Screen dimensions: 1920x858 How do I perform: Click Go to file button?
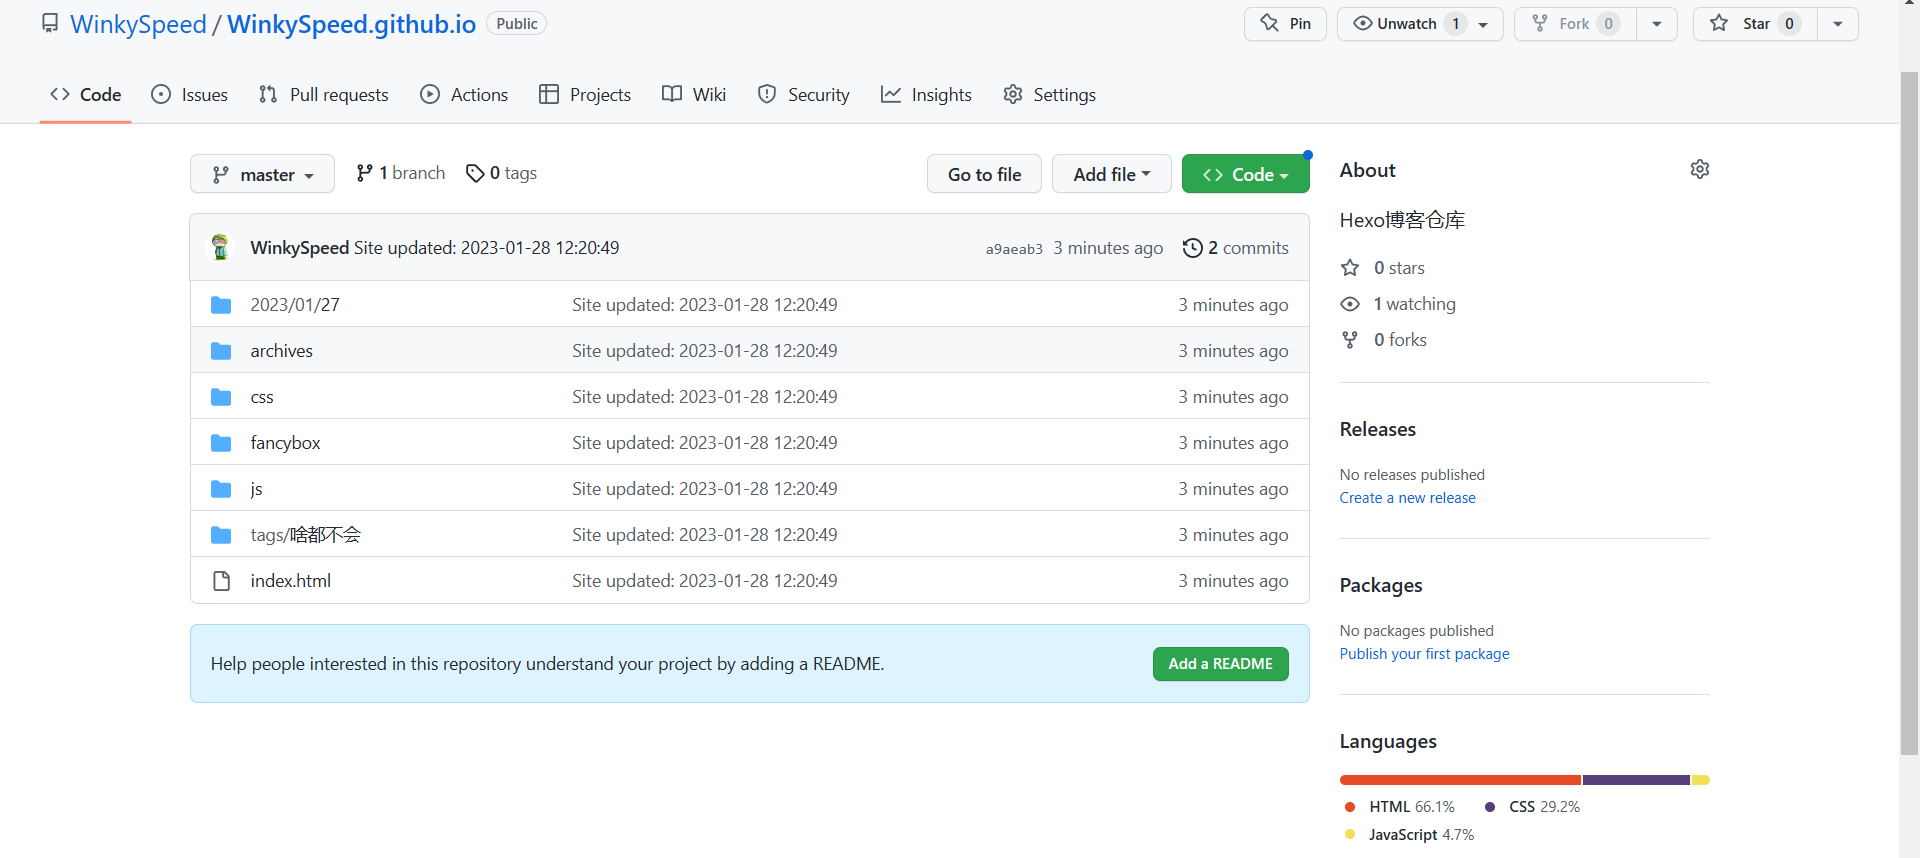(x=984, y=174)
